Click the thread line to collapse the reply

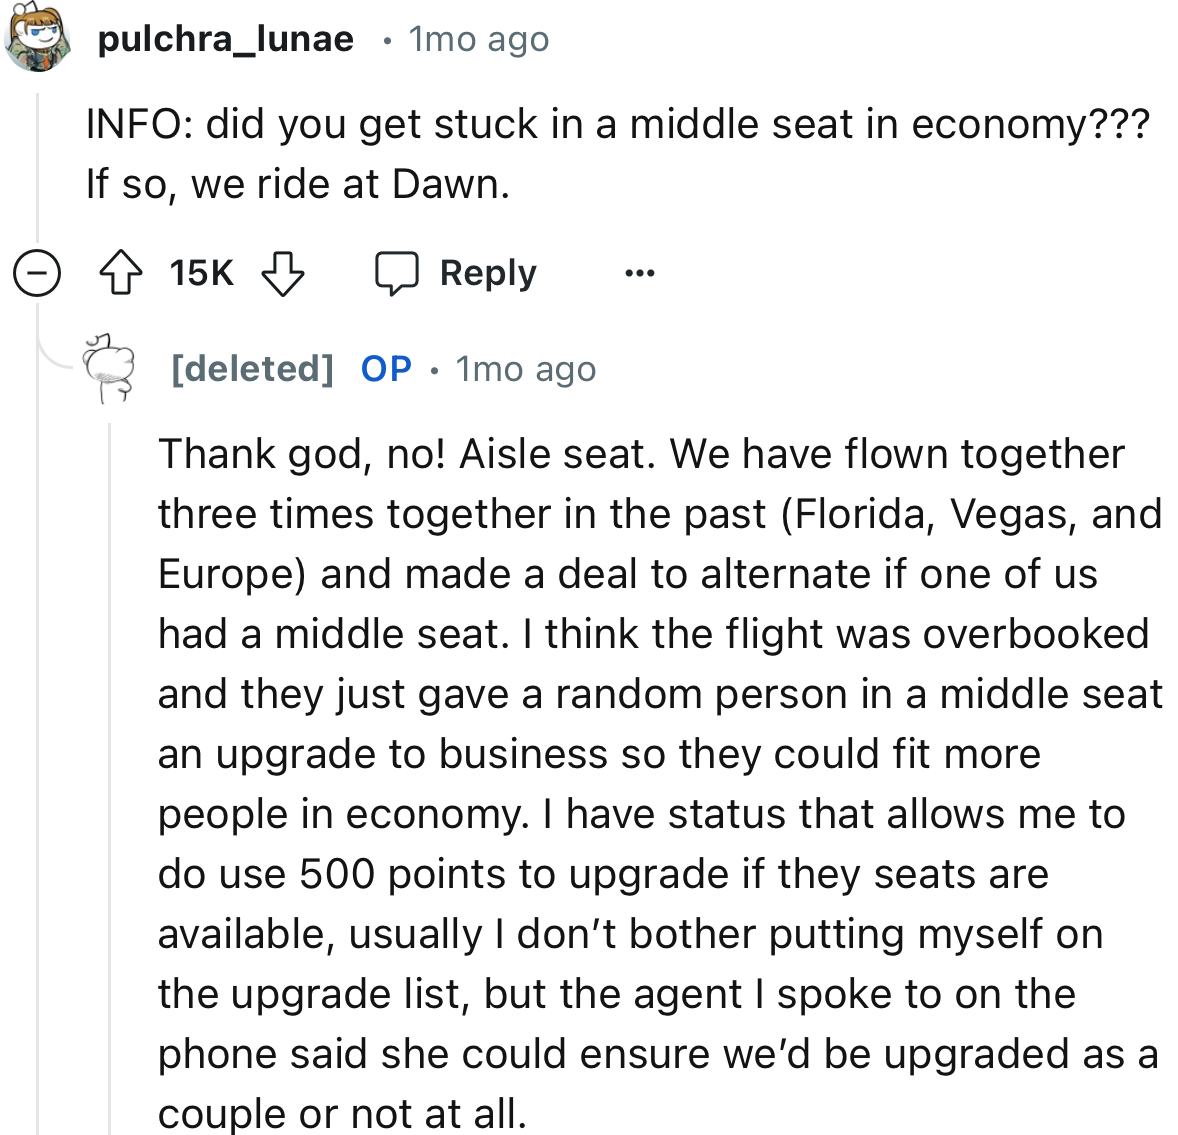click(x=110, y=700)
